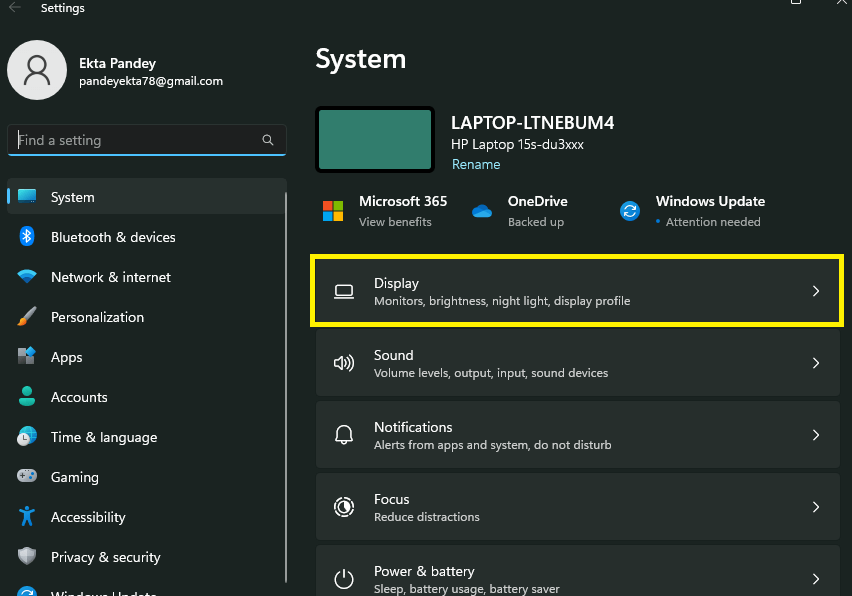
Task: Open Notifications using its right chevron
Action: click(816, 435)
